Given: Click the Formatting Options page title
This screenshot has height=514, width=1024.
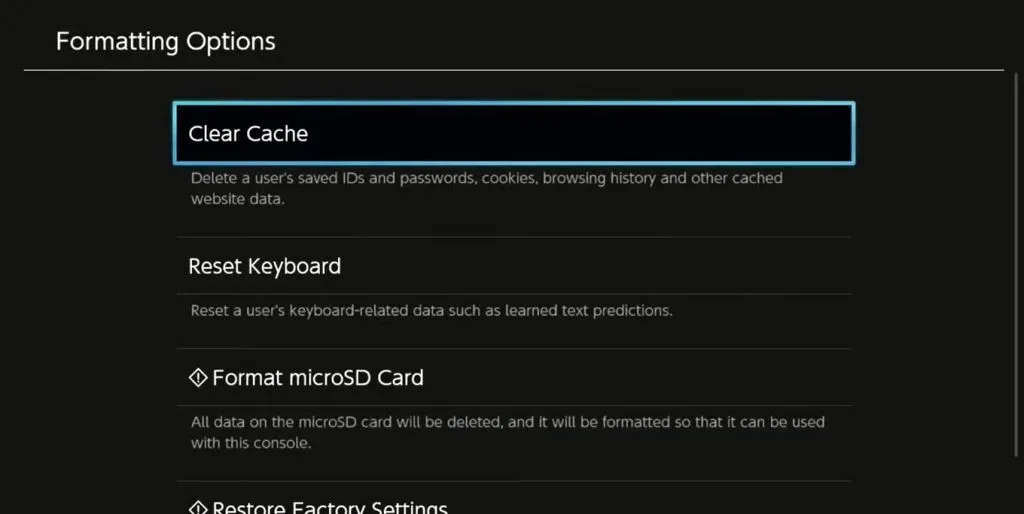Looking at the screenshot, I should click(165, 42).
